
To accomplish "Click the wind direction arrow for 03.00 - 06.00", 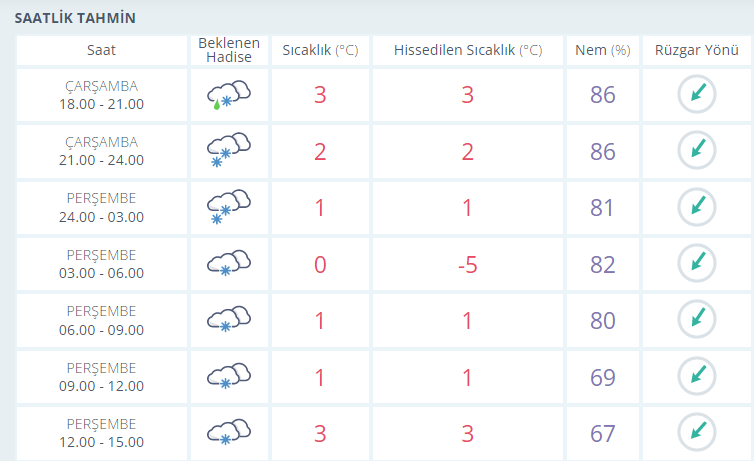I will [x=697, y=263].
